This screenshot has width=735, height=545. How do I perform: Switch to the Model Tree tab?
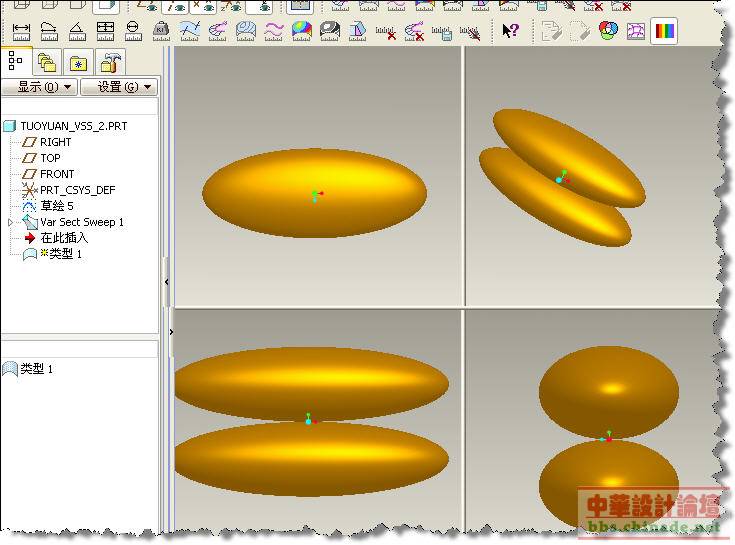pos(16,61)
